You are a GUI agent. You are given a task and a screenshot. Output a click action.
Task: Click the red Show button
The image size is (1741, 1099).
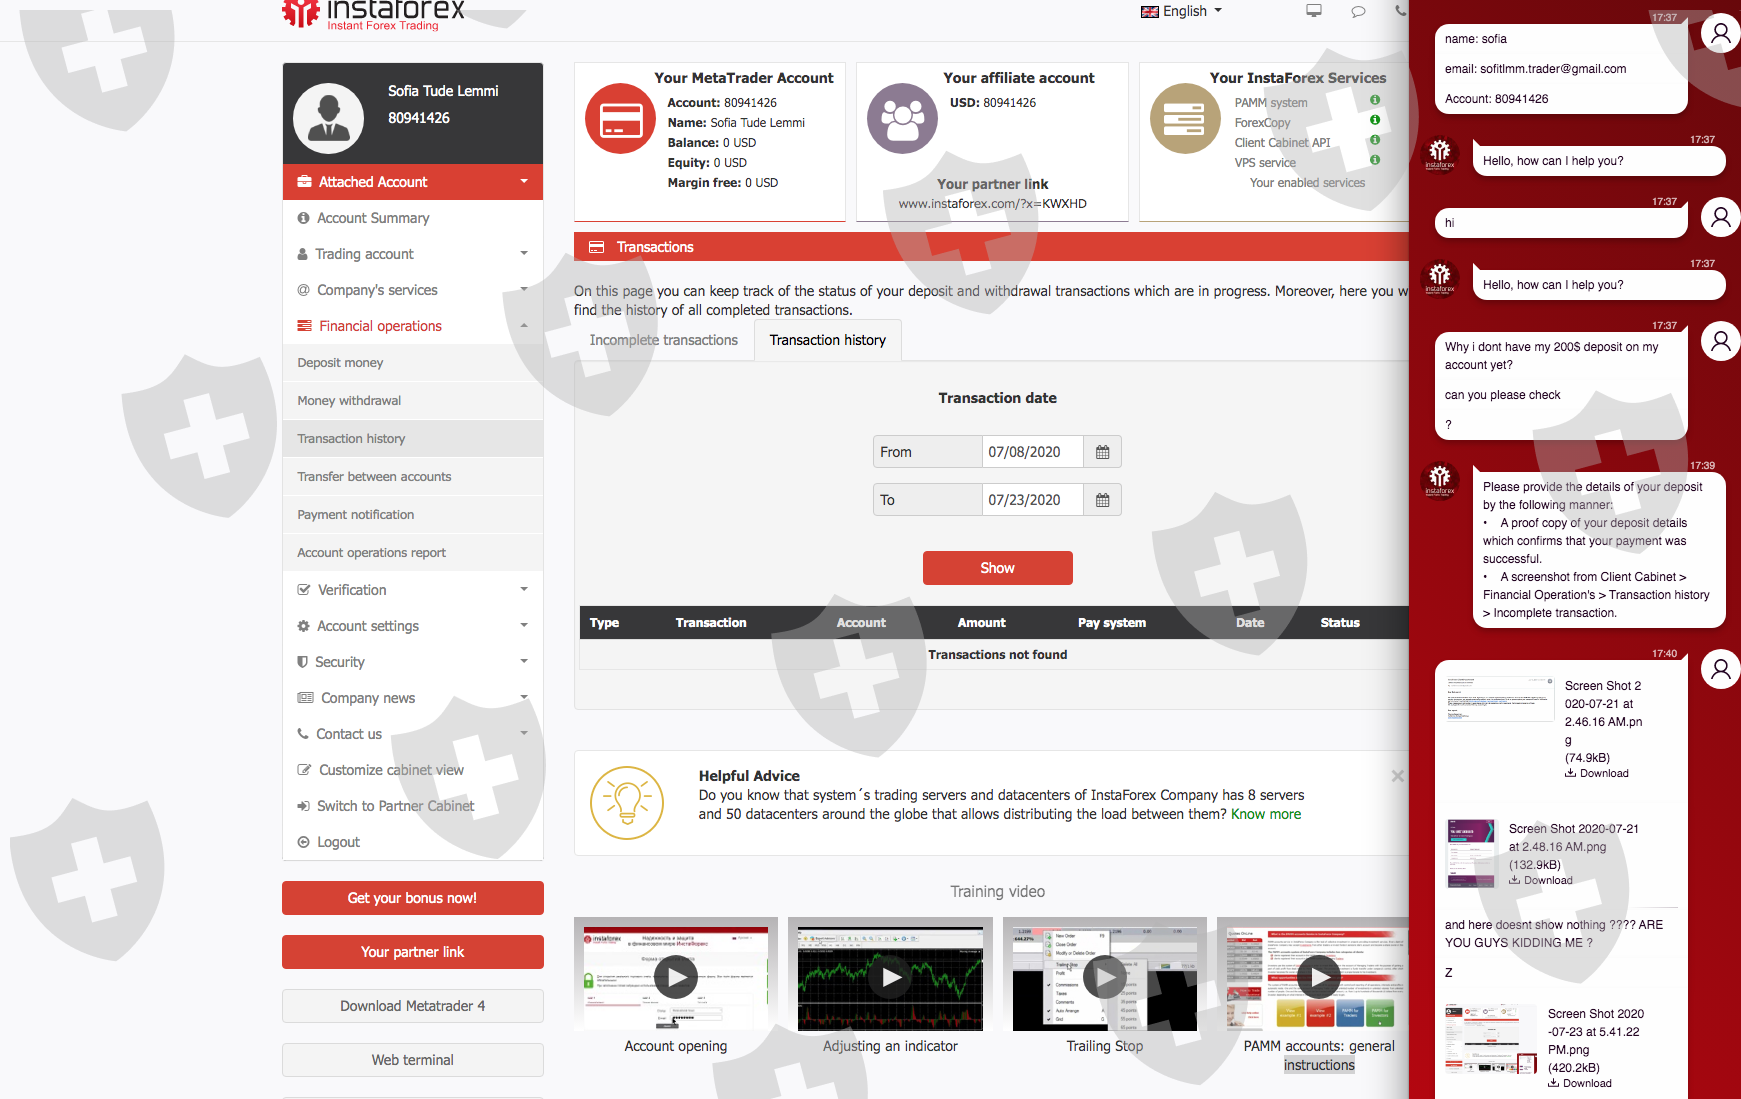[998, 568]
